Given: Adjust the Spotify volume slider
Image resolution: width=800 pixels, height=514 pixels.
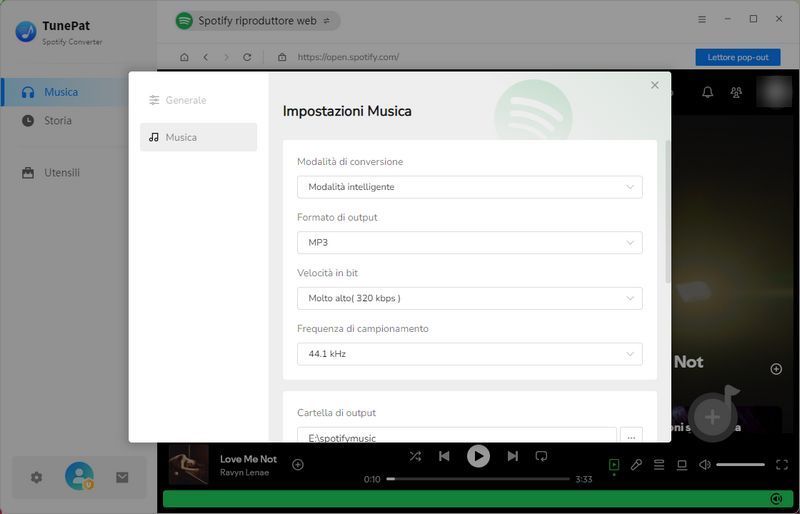Looking at the screenshot, I should [740, 464].
